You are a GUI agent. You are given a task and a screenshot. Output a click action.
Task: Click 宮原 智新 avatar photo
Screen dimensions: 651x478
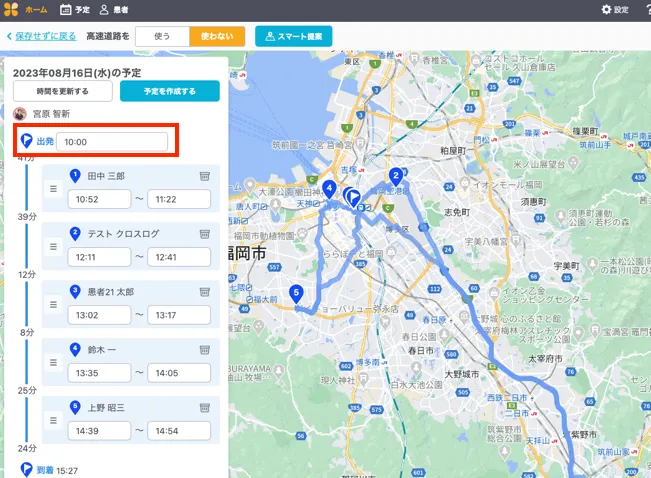20,114
